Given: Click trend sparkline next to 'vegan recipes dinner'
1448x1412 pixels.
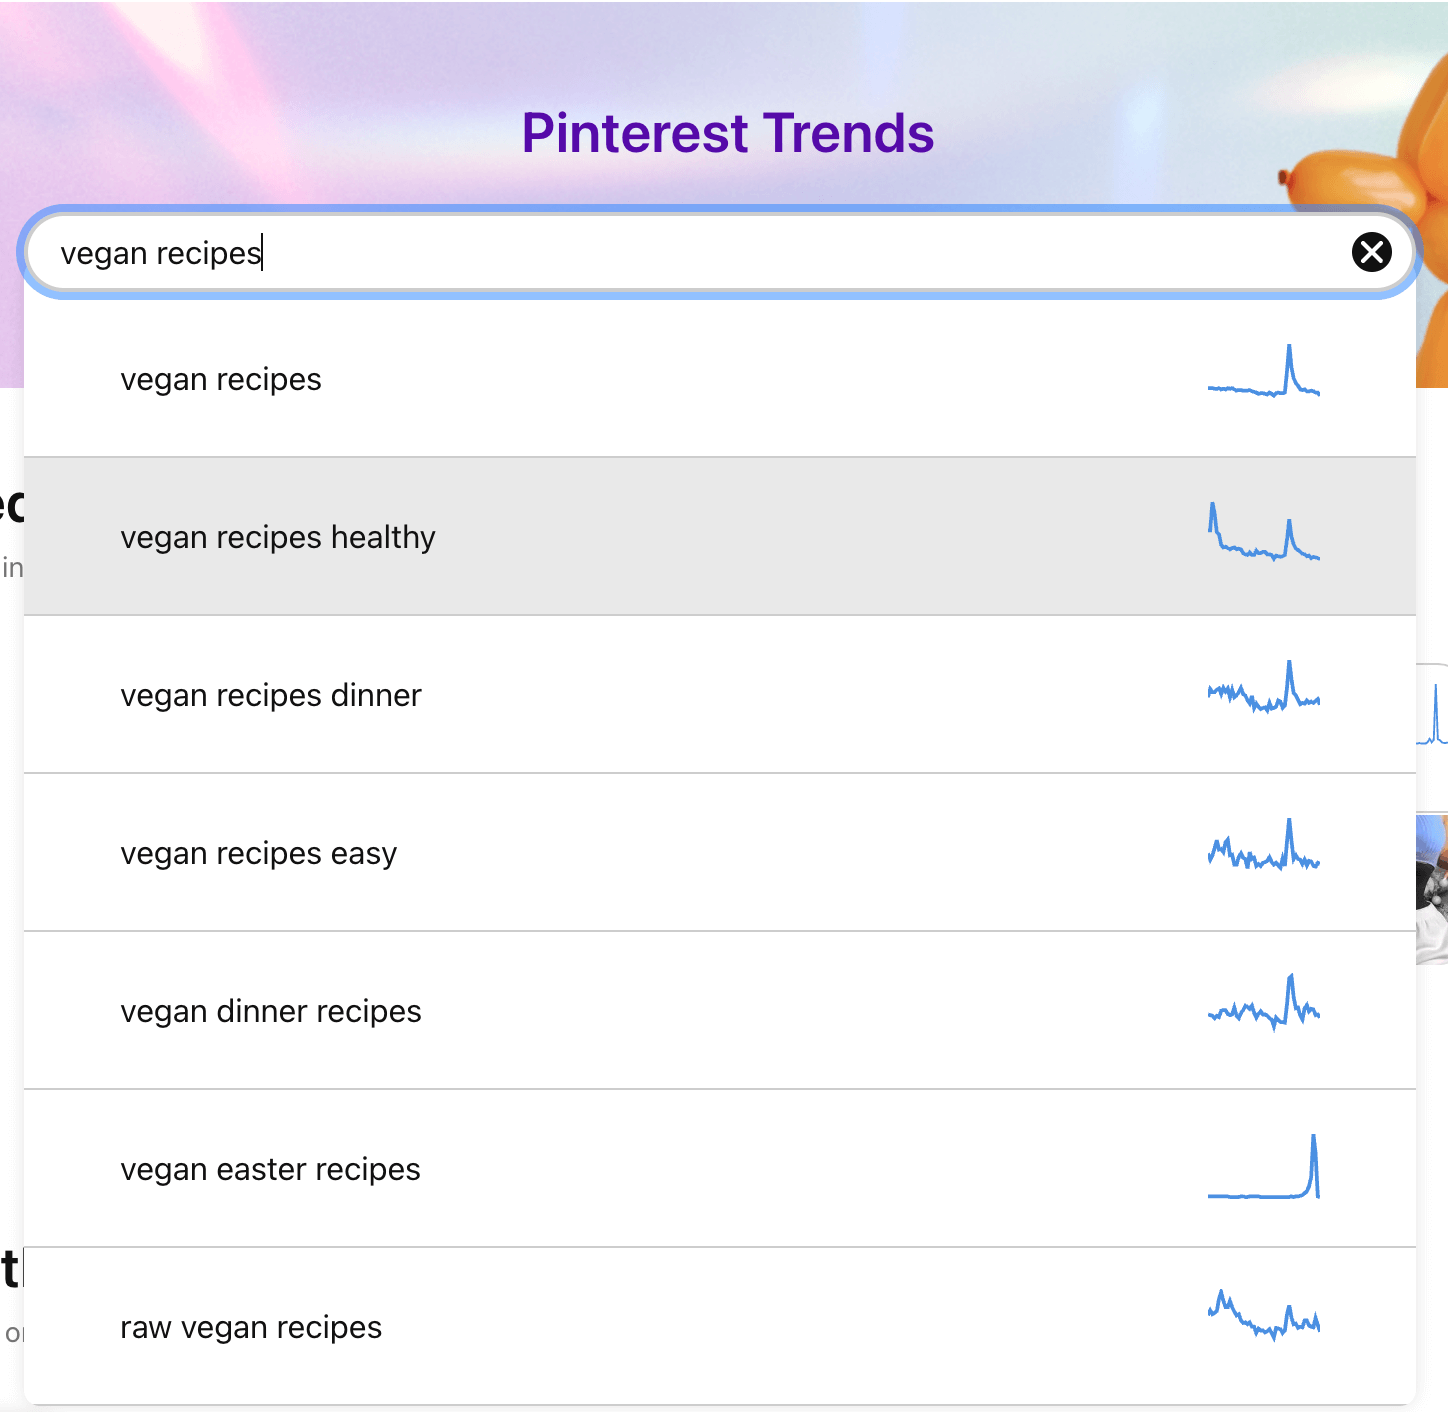Looking at the screenshot, I should 1263,689.
